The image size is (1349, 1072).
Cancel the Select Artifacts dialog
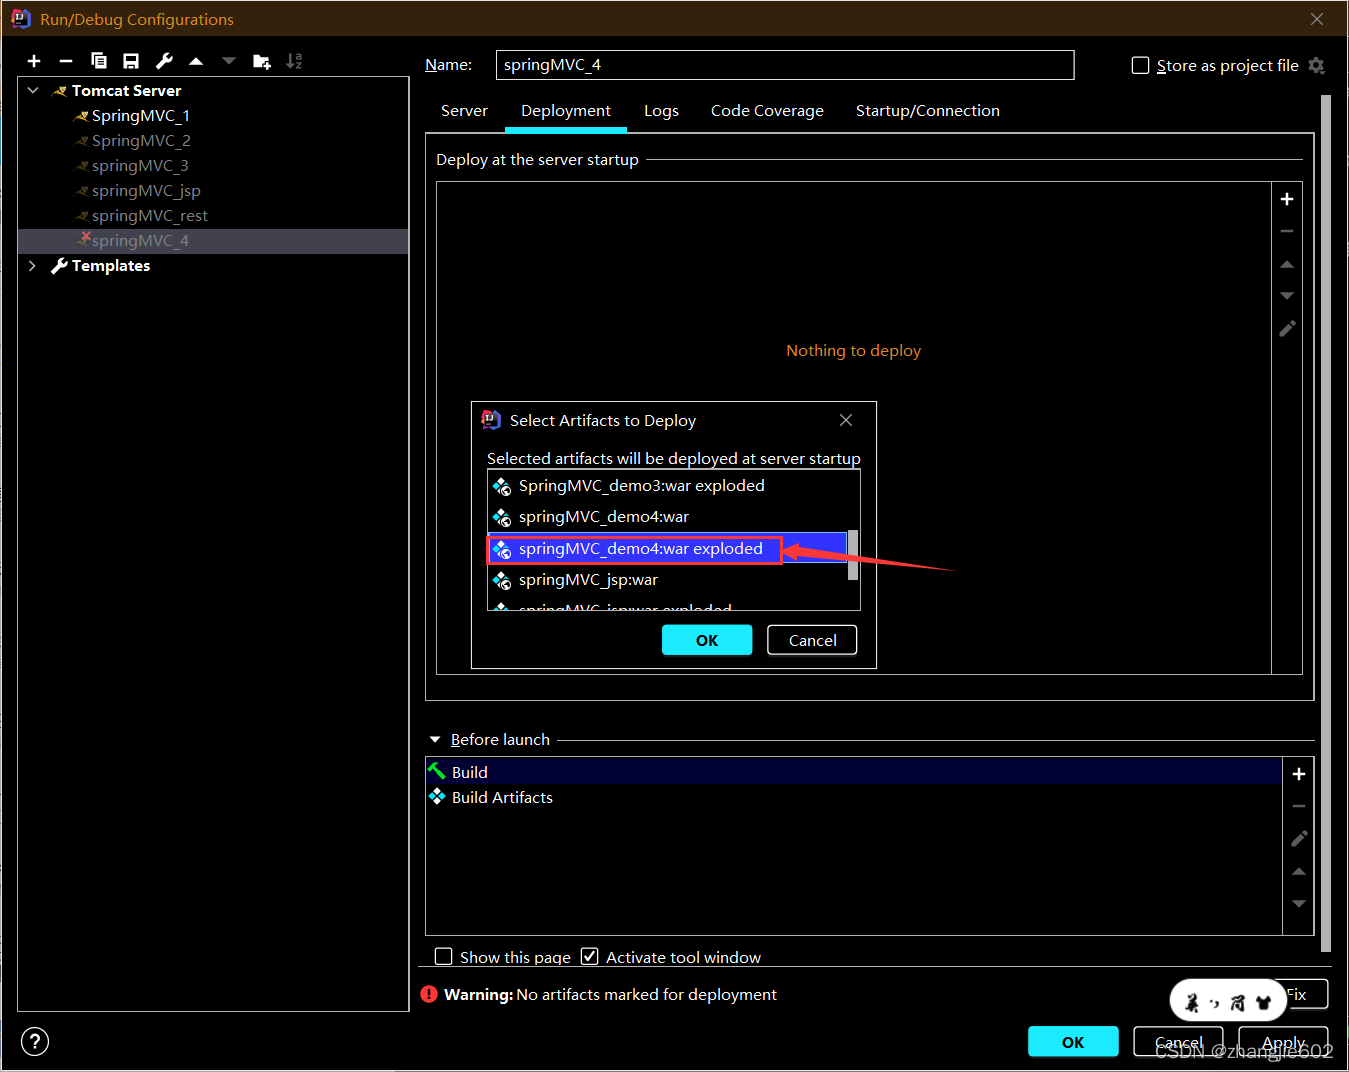point(812,640)
